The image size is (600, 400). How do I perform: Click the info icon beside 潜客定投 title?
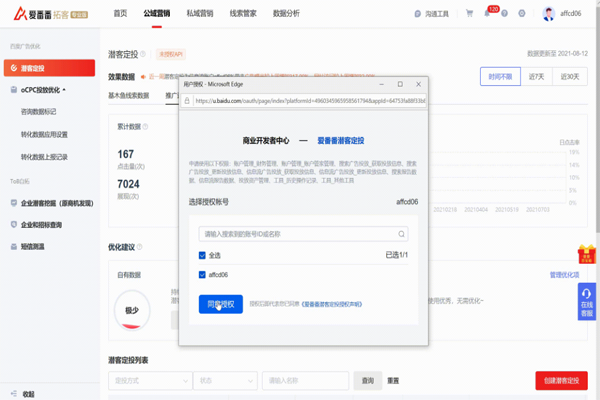[143, 54]
